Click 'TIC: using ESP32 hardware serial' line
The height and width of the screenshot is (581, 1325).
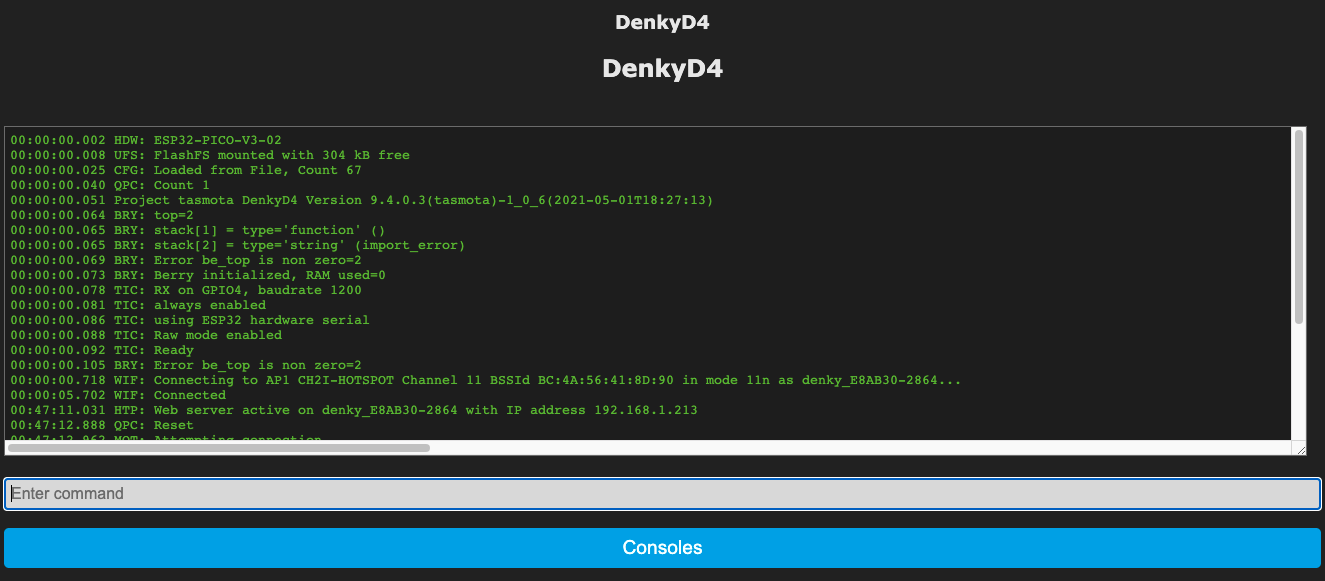tap(190, 320)
